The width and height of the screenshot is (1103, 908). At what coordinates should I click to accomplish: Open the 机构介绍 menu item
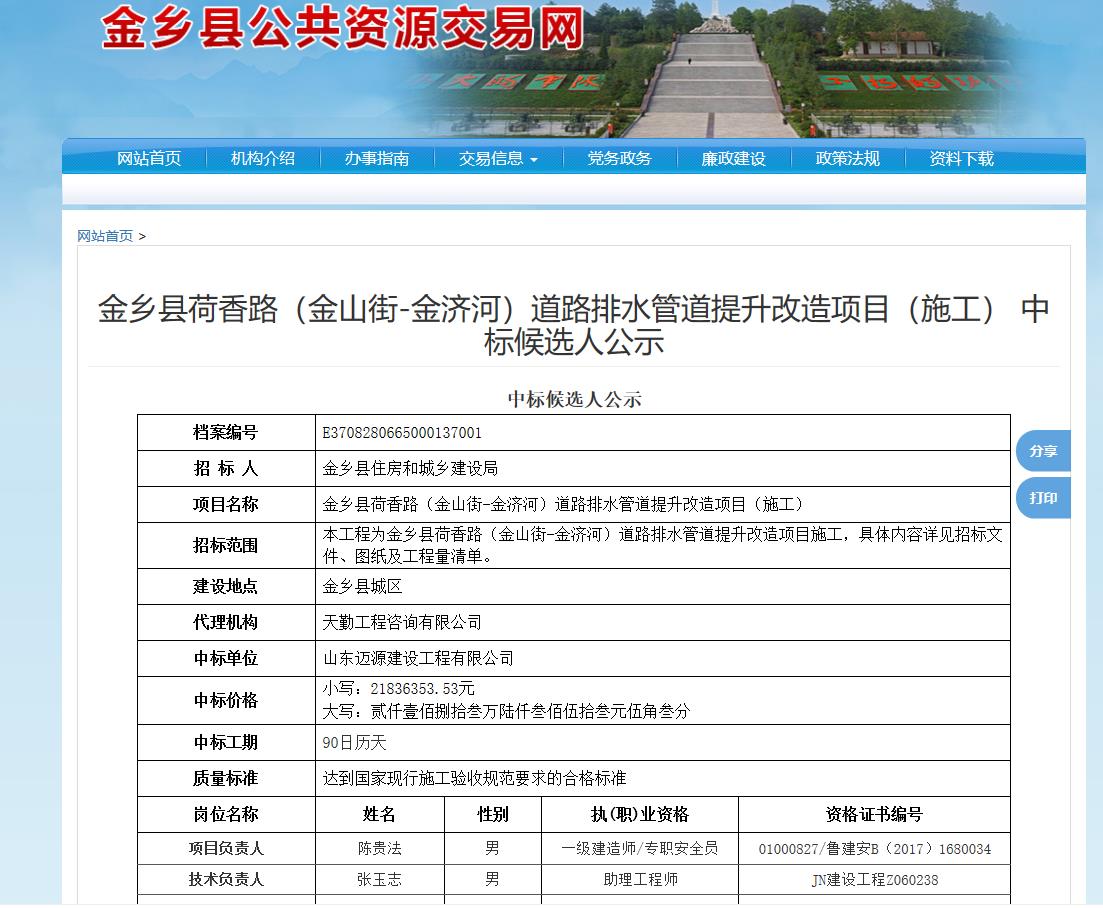pyautogui.click(x=262, y=159)
